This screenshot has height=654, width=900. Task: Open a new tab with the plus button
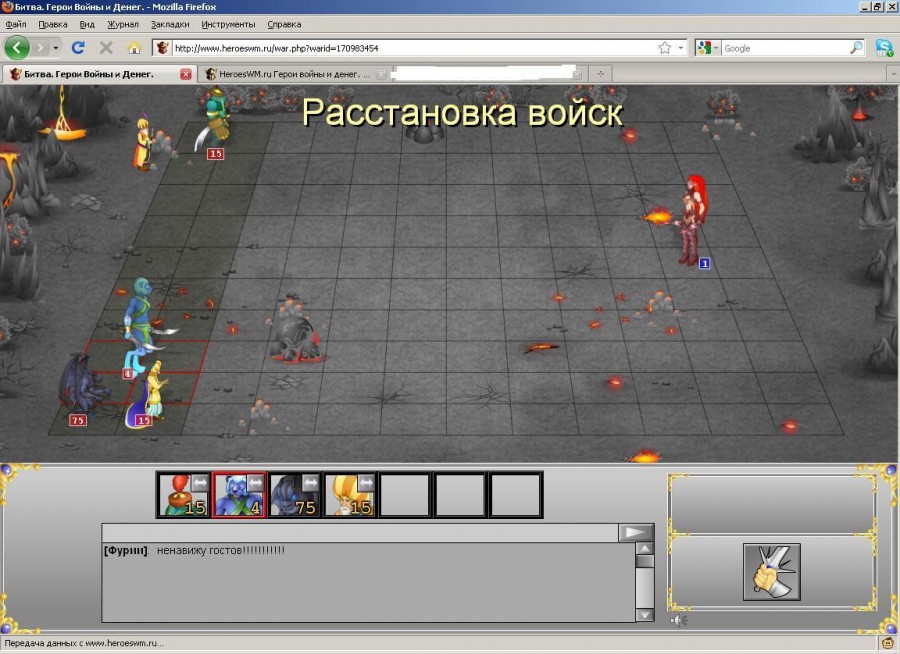click(x=600, y=74)
